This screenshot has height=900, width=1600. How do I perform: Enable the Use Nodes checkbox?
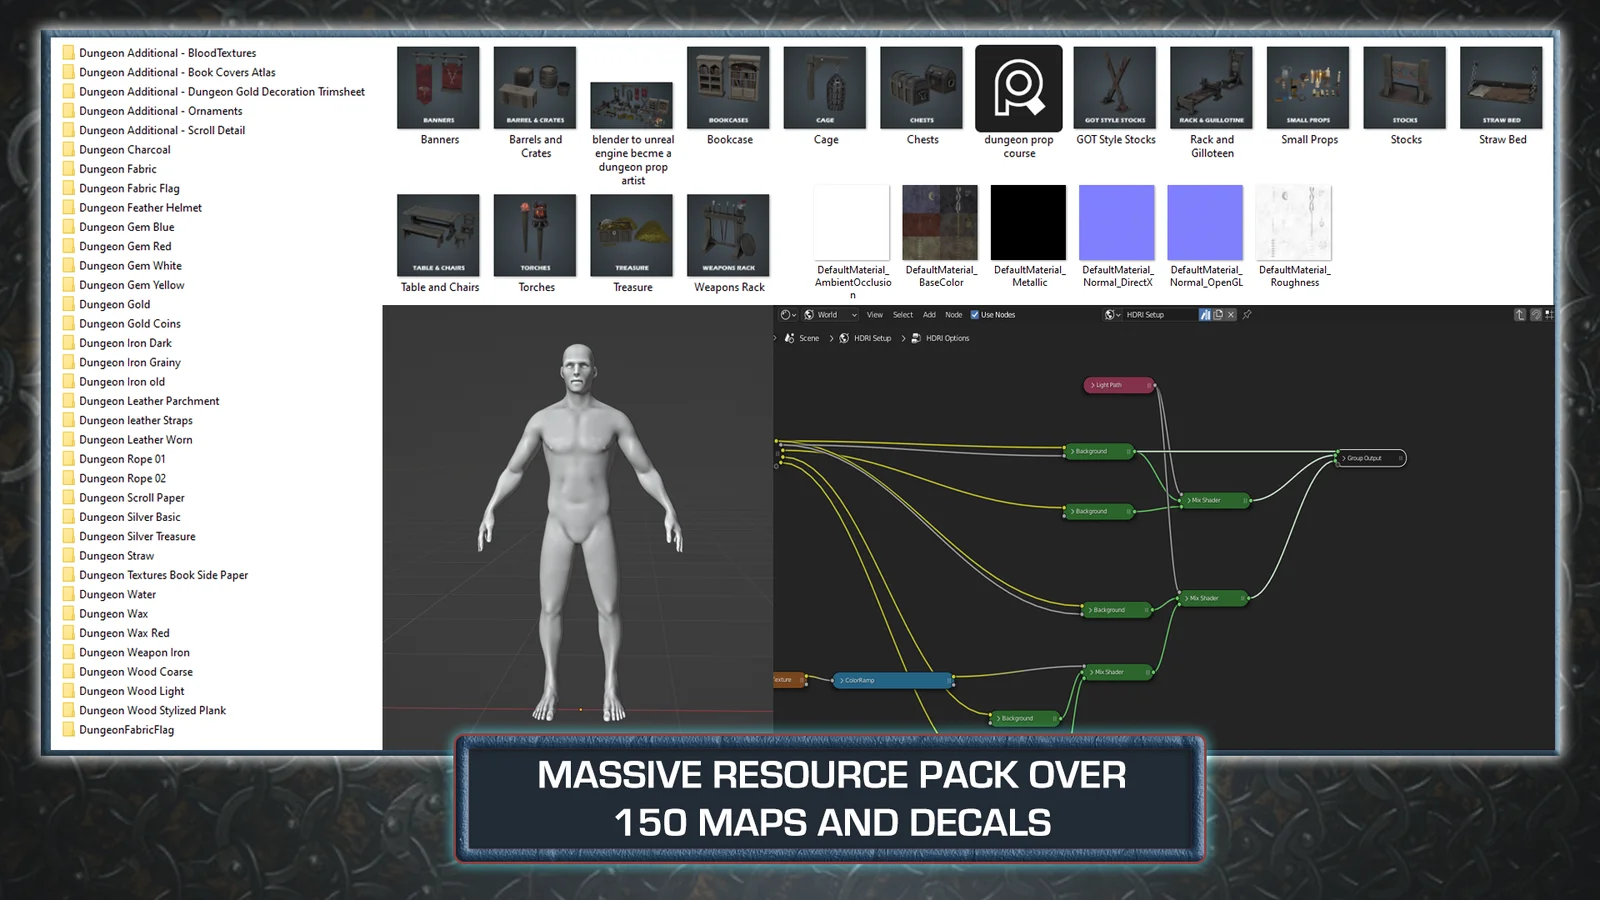coord(975,314)
